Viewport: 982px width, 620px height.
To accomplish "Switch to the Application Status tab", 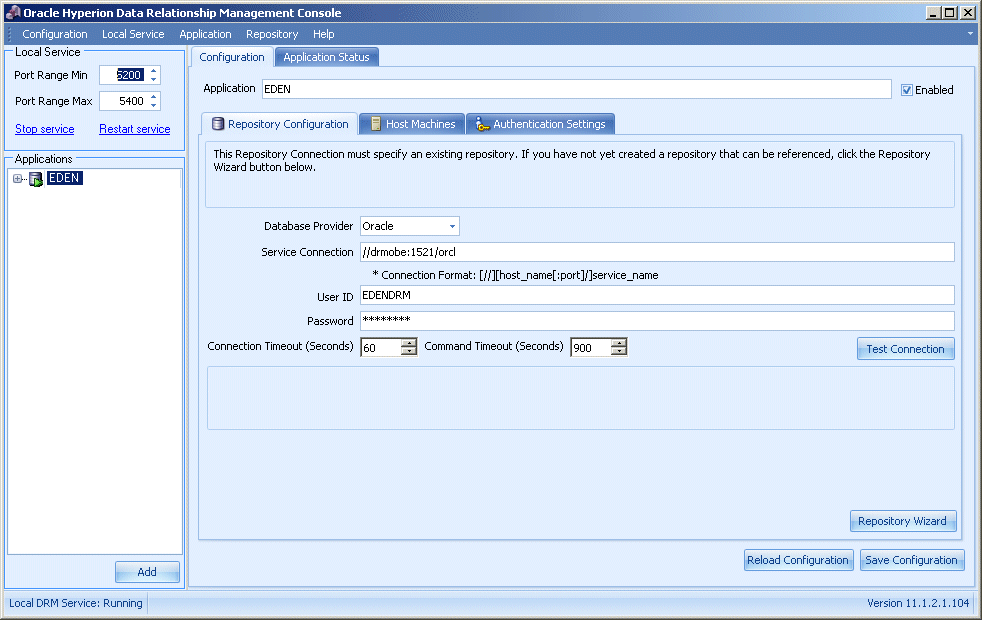I will 326,57.
